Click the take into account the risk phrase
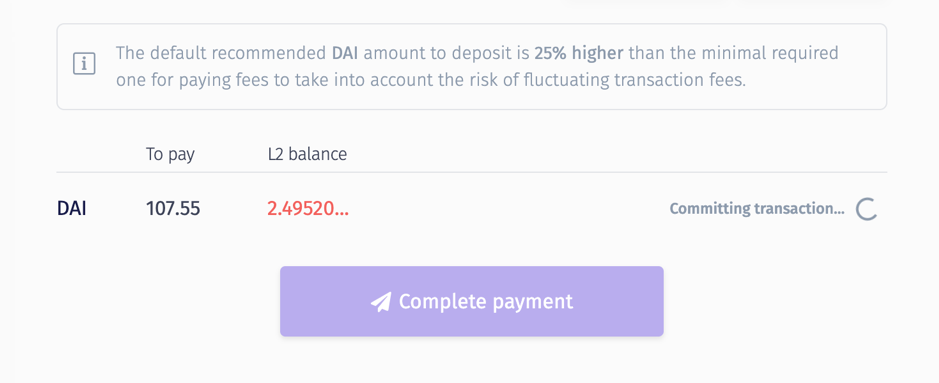 [397, 80]
